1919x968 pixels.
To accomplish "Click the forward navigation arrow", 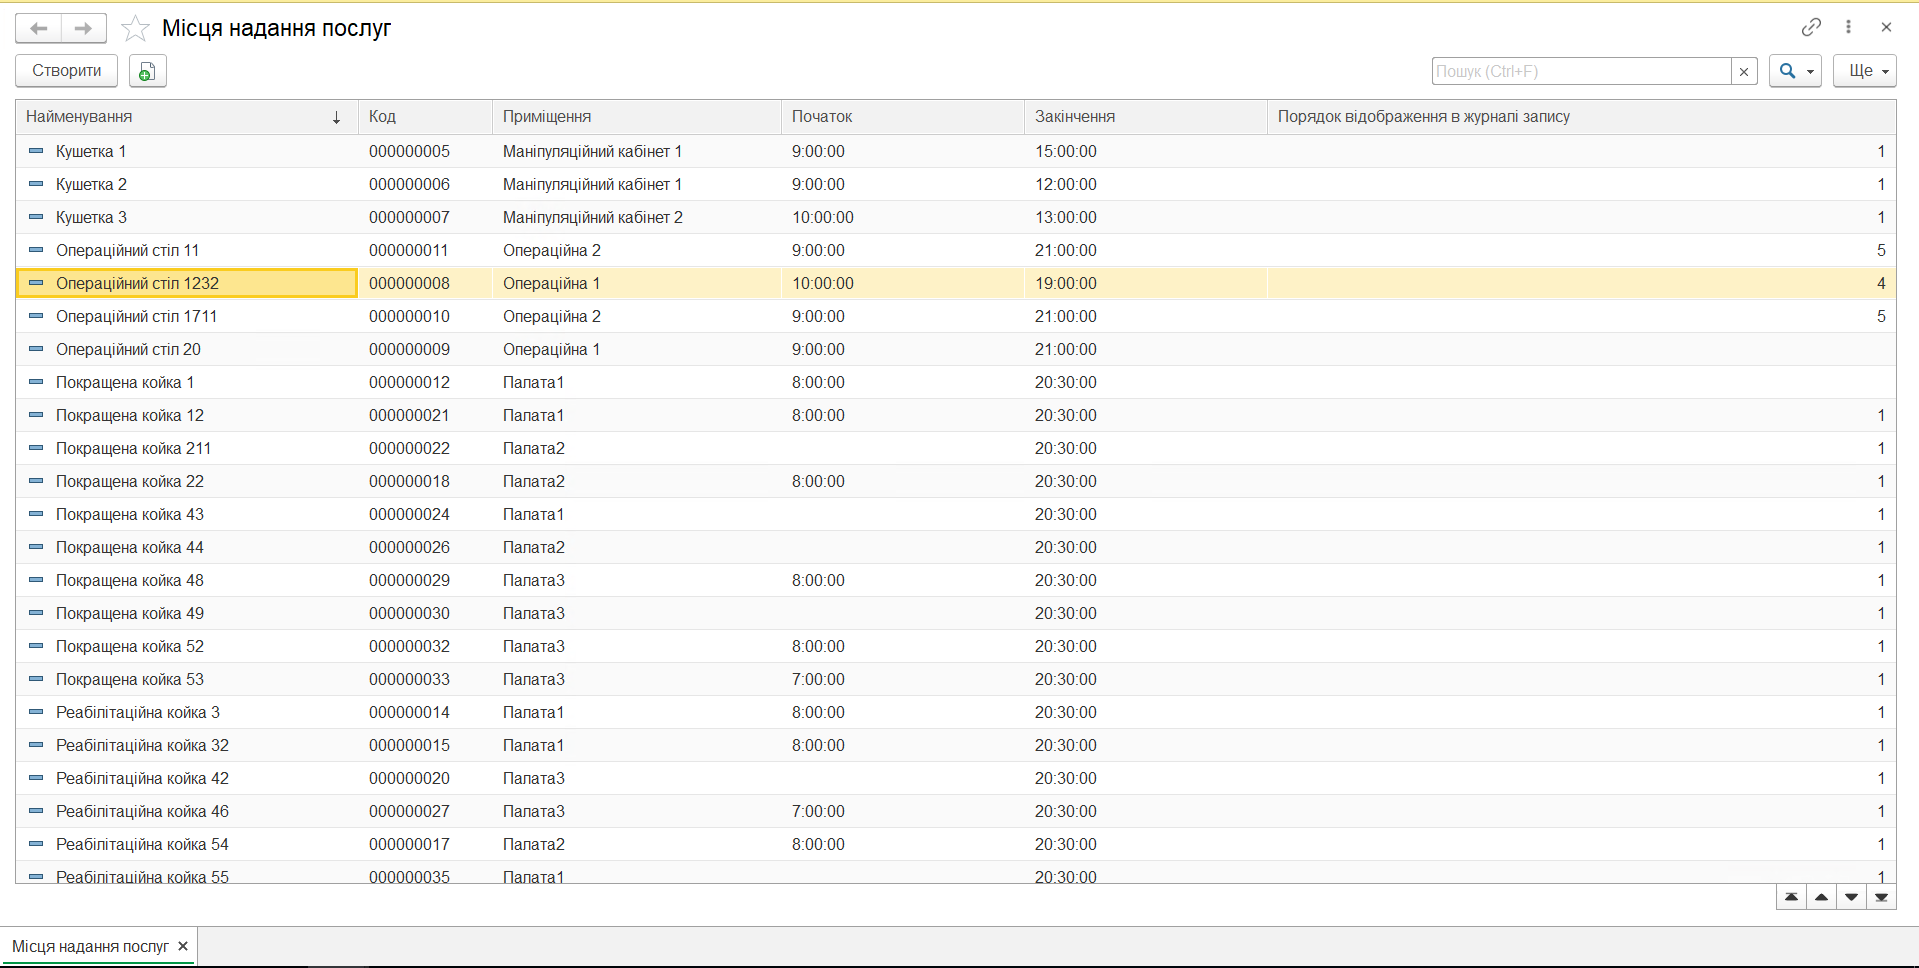I will pyautogui.click(x=84, y=29).
